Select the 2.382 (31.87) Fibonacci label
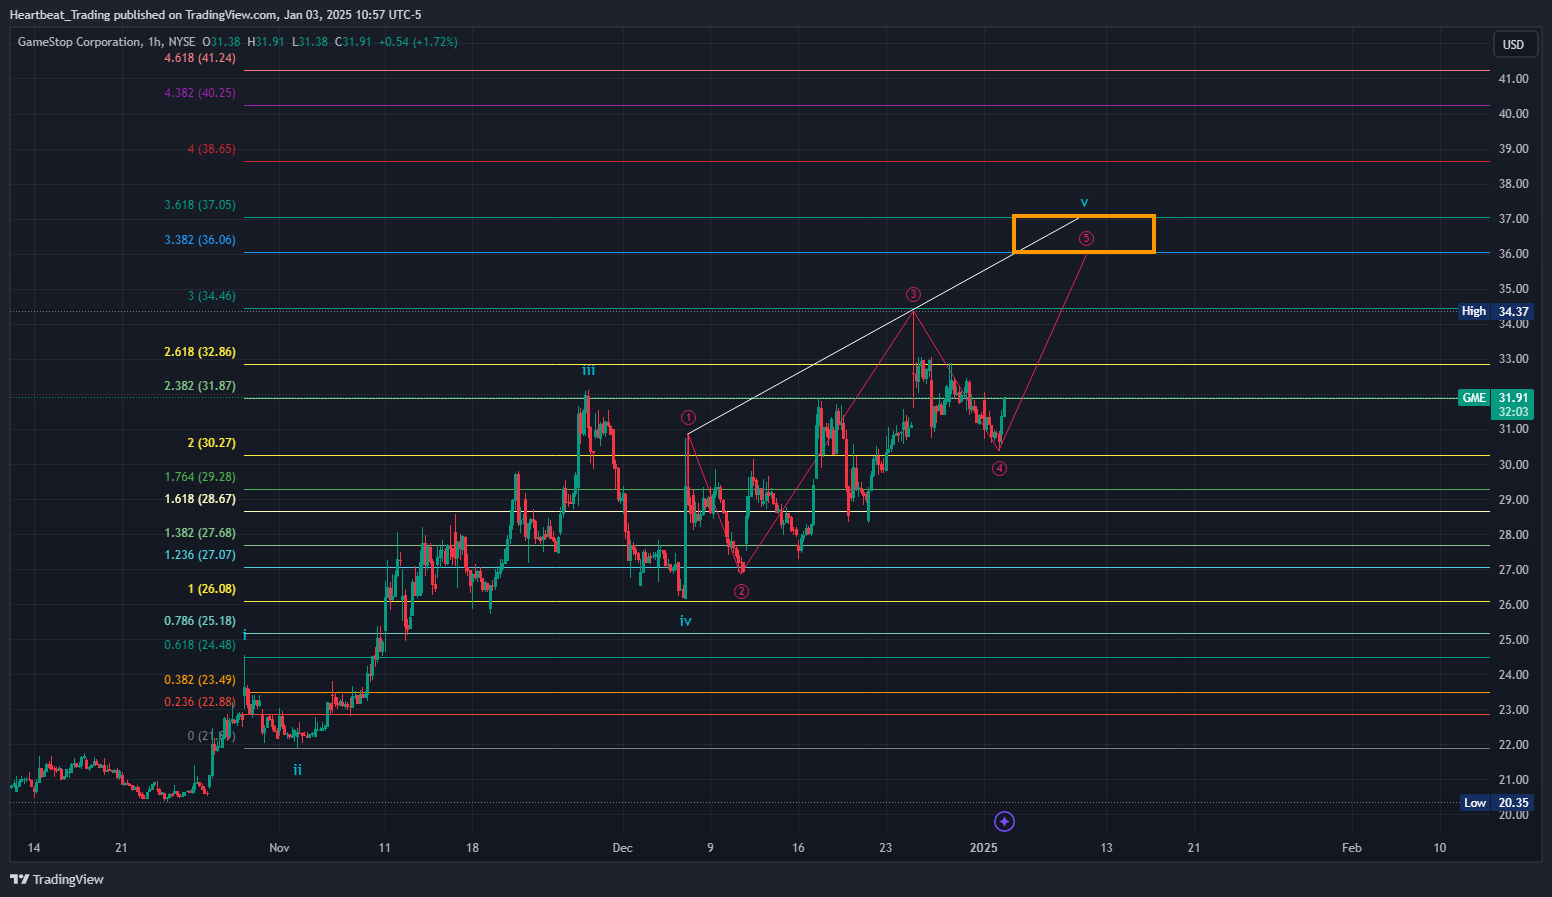Image resolution: width=1552 pixels, height=897 pixels. [x=200, y=386]
